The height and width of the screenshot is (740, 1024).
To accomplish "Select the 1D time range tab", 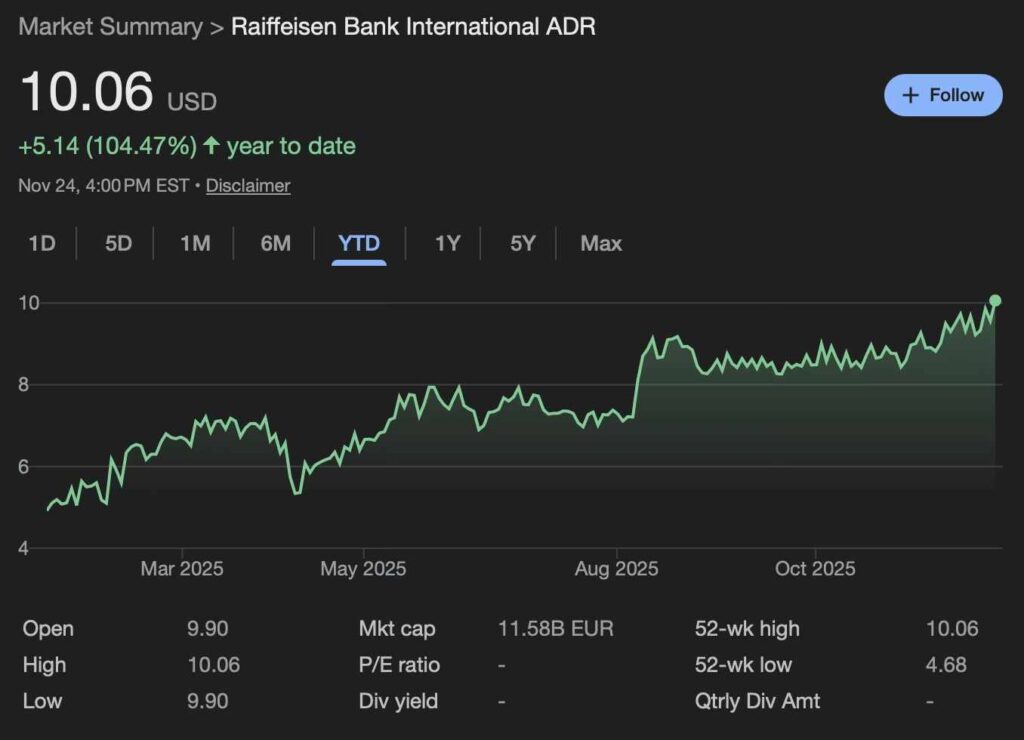I will [x=41, y=243].
